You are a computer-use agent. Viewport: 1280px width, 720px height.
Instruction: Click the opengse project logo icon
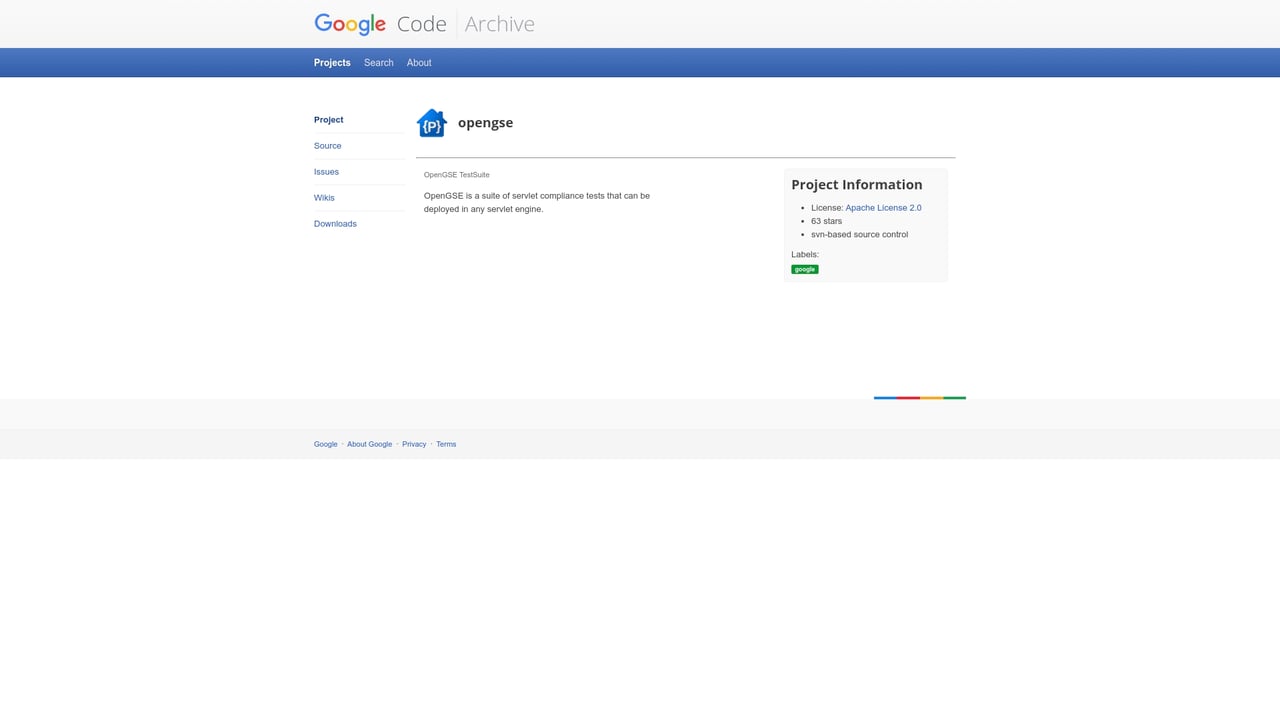pyautogui.click(x=431, y=122)
